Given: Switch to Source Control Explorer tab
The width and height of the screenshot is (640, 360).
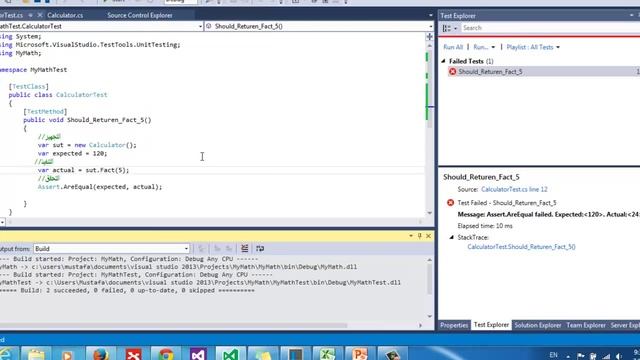Looking at the screenshot, I should click(140, 15).
